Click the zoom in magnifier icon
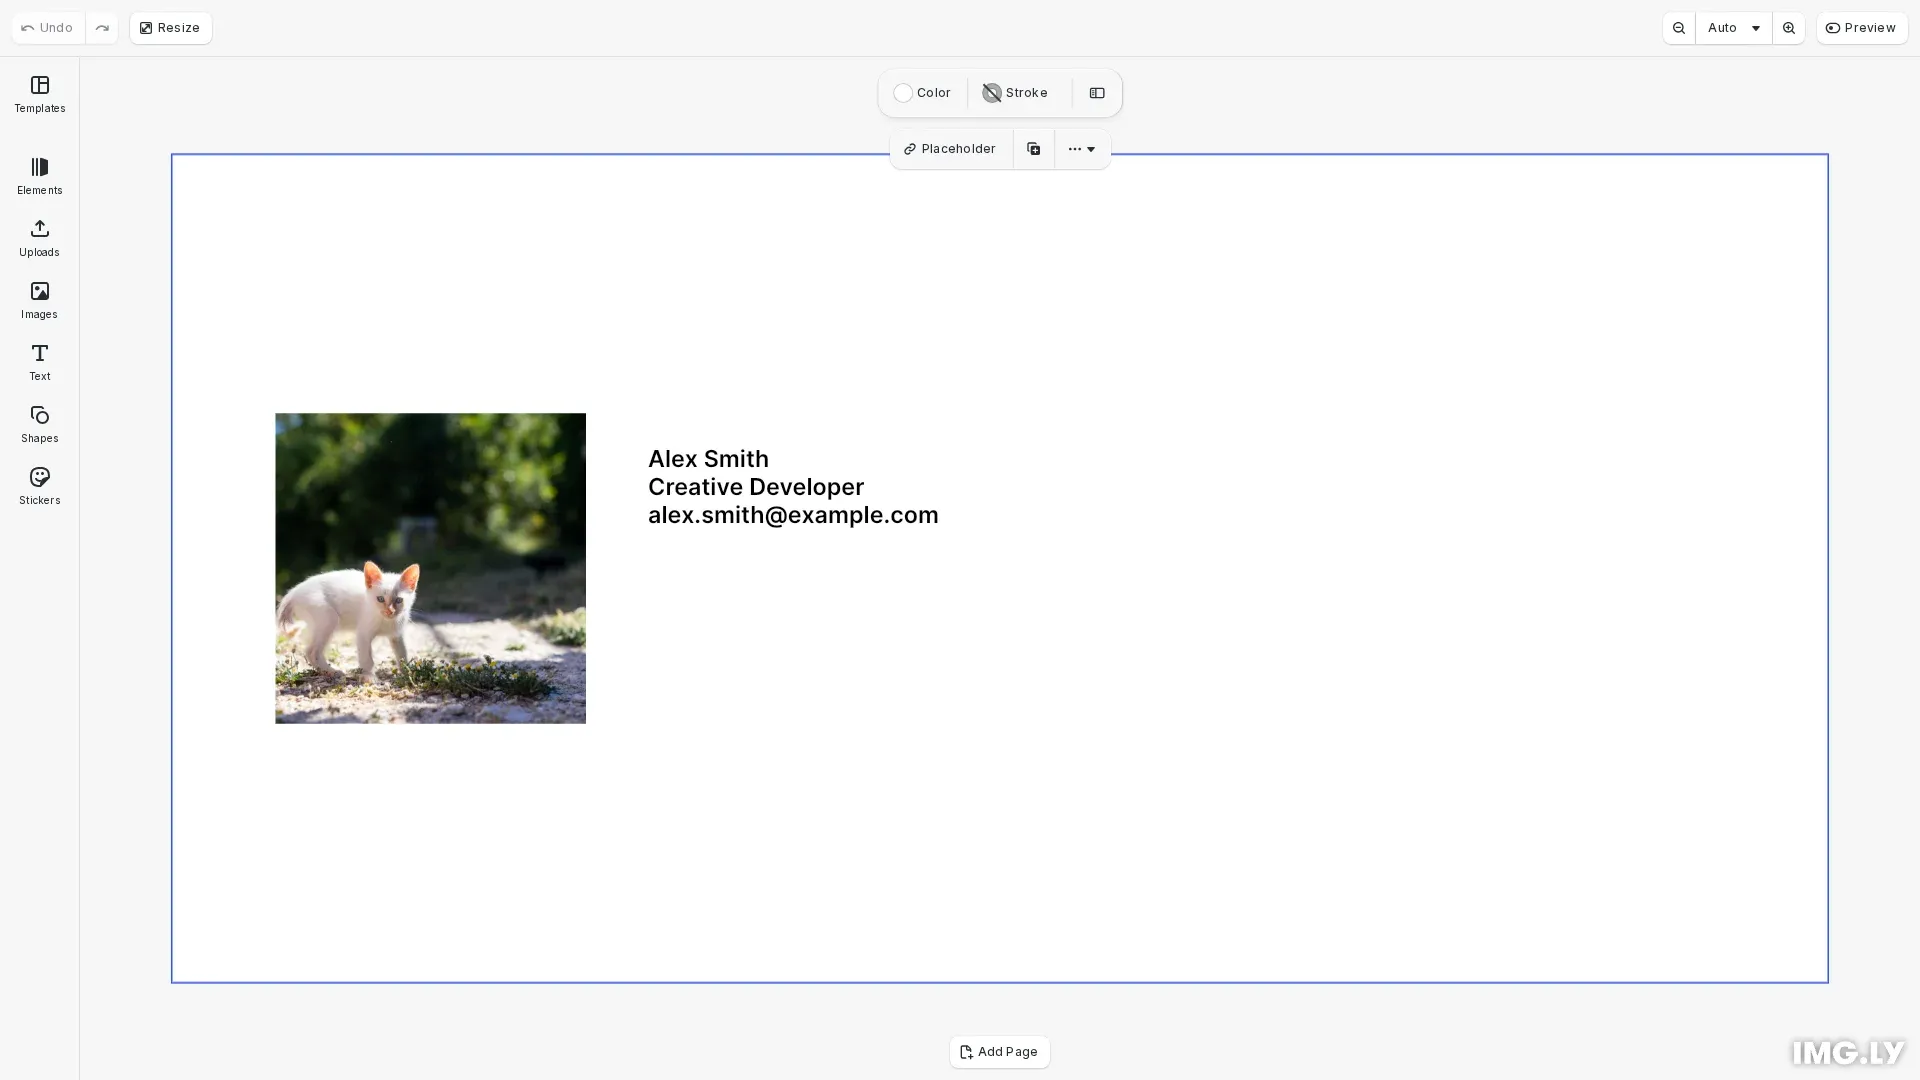Image resolution: width=1920 pixels, height=1080 pixels. pos(1788,28)
